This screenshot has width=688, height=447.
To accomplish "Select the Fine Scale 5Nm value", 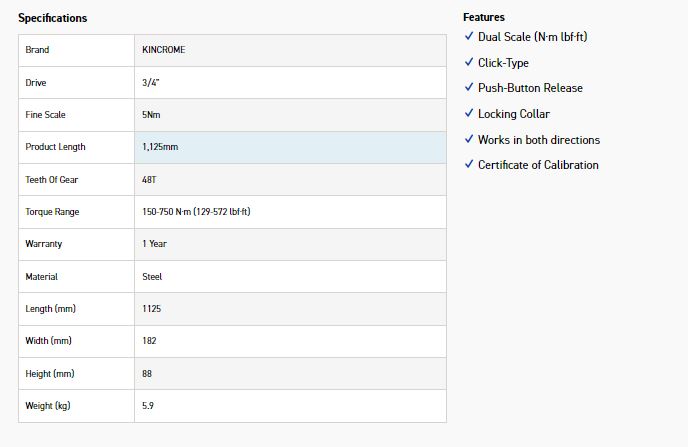I will (x=152, y=115).
